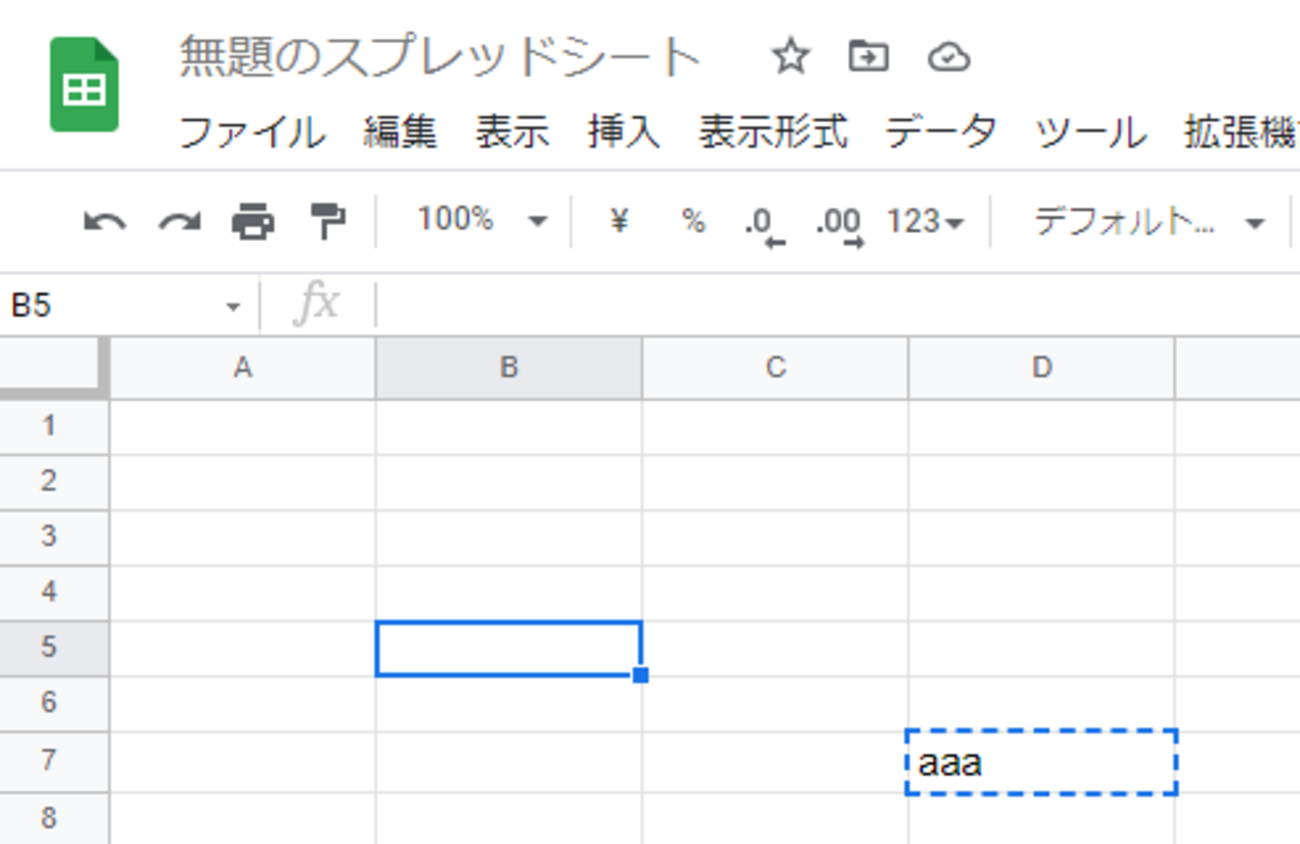Click the redo arrow icon
Image resolution: width=1300 pixels, height=844 pixels.
click(x=179, y=221)
